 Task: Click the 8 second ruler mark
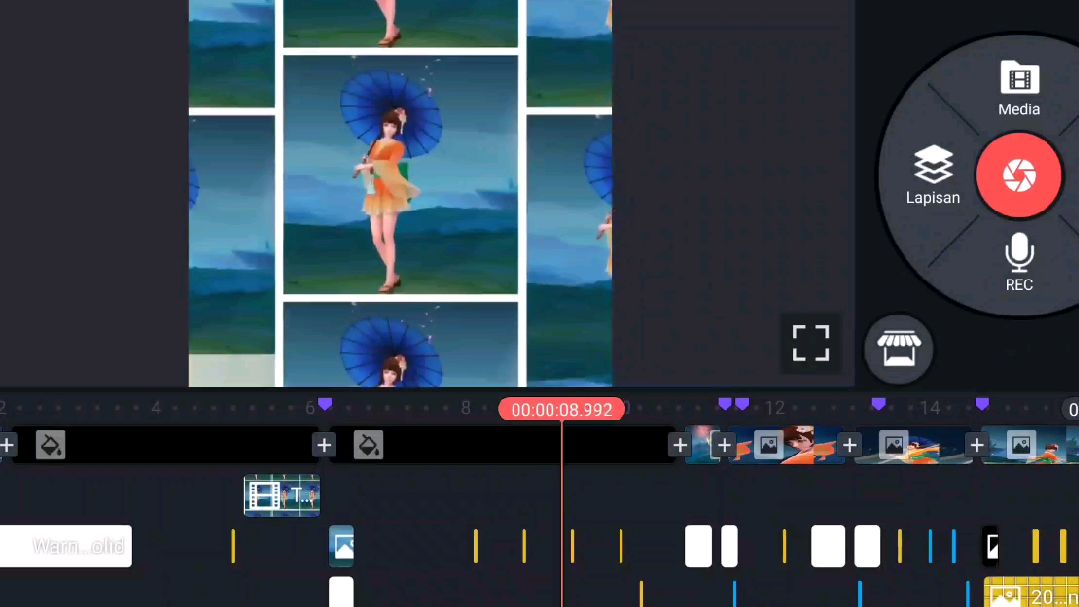click(466, 408)
